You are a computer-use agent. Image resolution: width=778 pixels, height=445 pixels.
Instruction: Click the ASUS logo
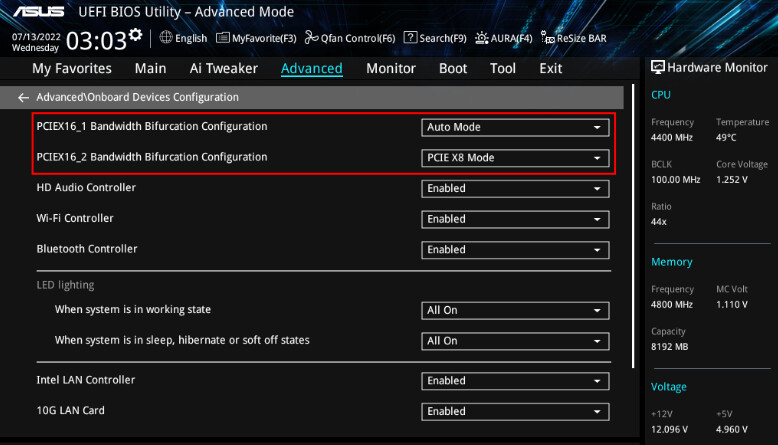pos(39,11)
